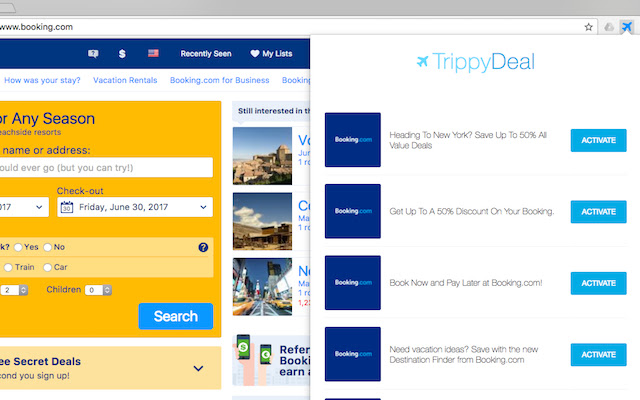Click the destination name input field

pos(105,167)
